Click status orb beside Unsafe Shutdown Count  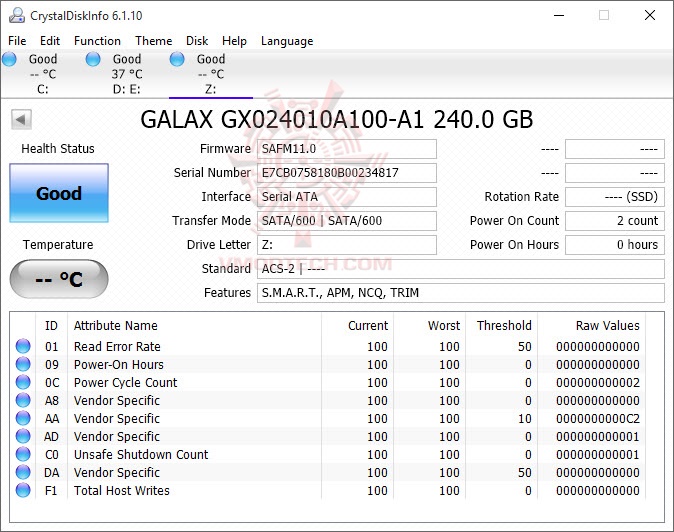(x=23, y=454)
